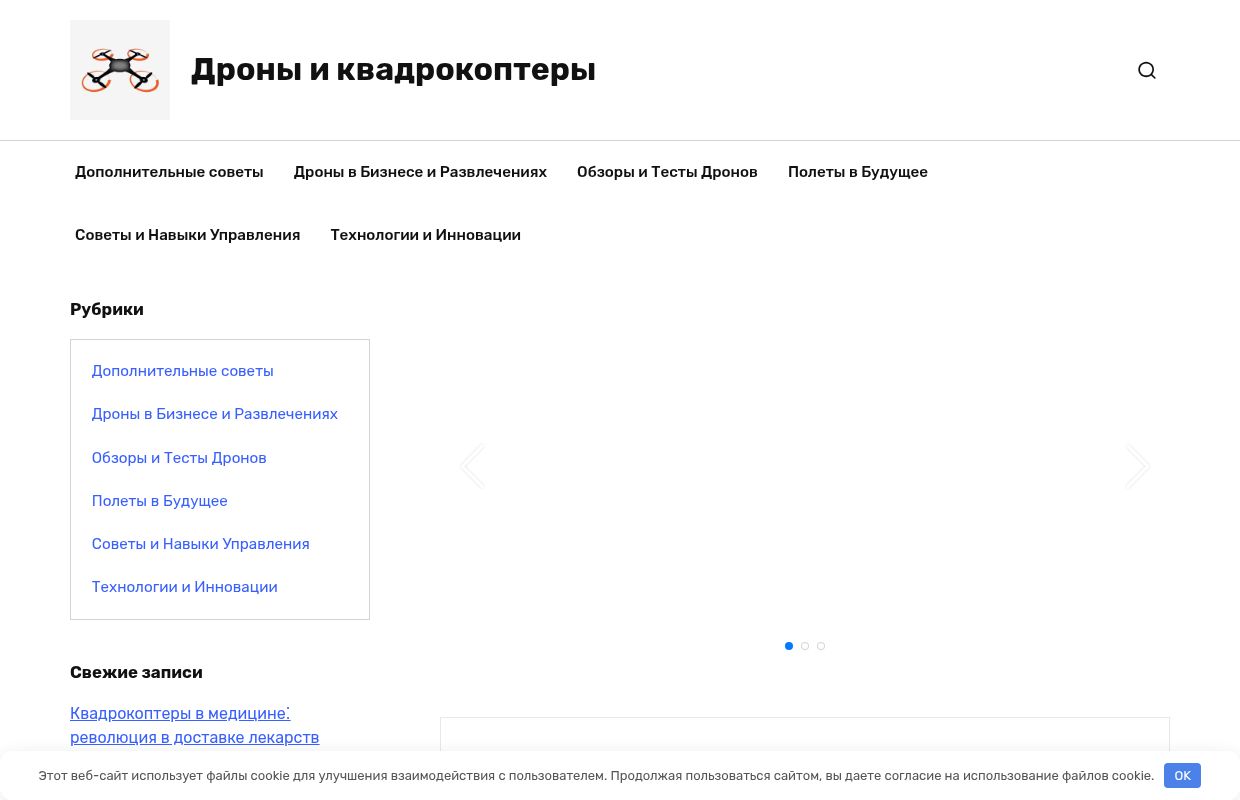Image resolution: width=1240 pixels, height=800 pixels.
Task: Go to next slide arrow
Action: point(1138,466)
